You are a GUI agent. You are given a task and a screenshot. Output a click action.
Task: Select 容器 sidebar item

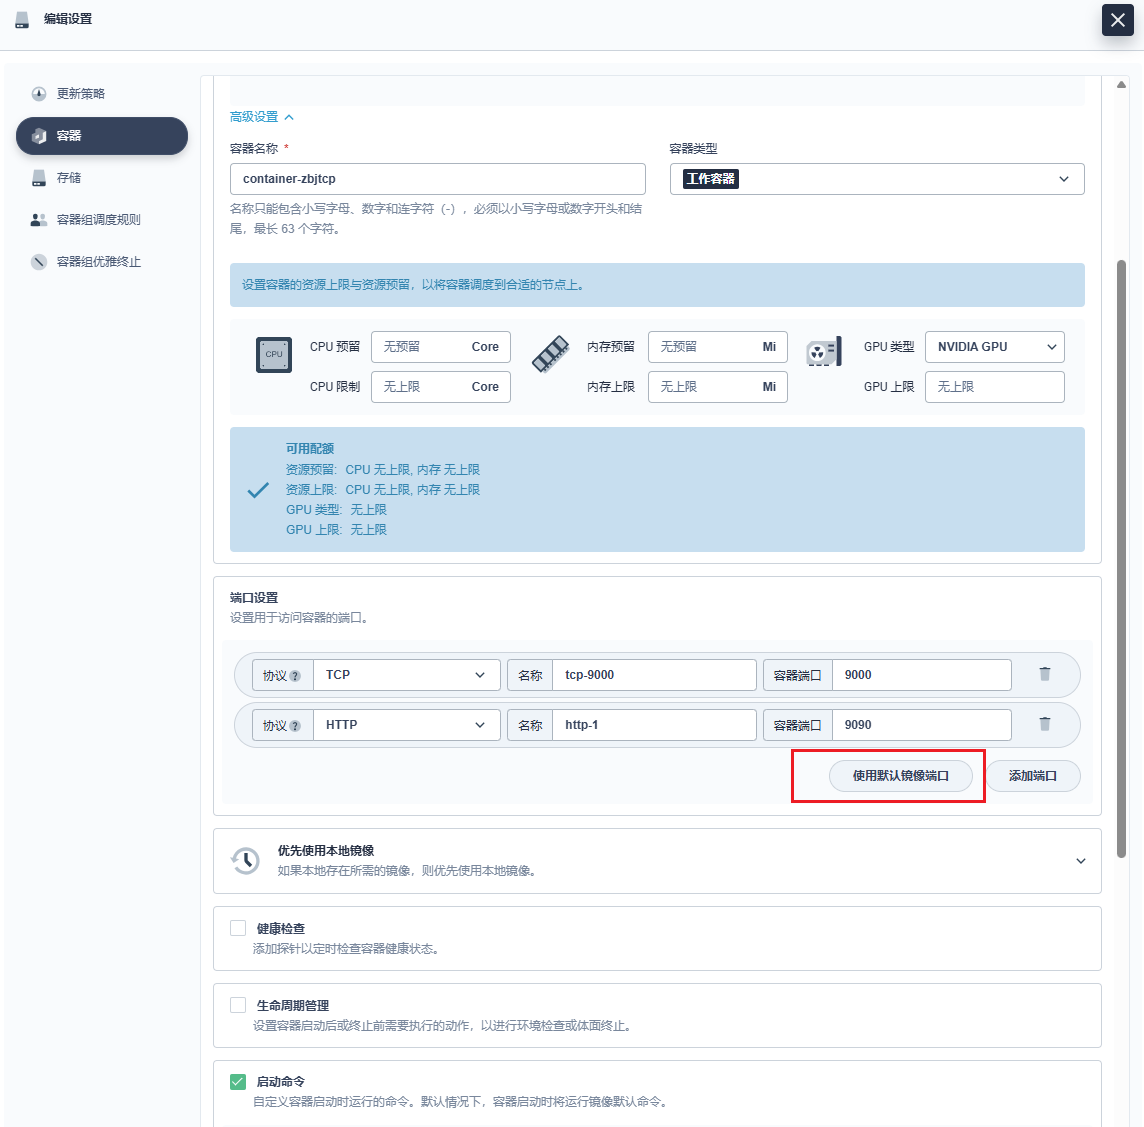pyautogui.click(x=101, y=136)
